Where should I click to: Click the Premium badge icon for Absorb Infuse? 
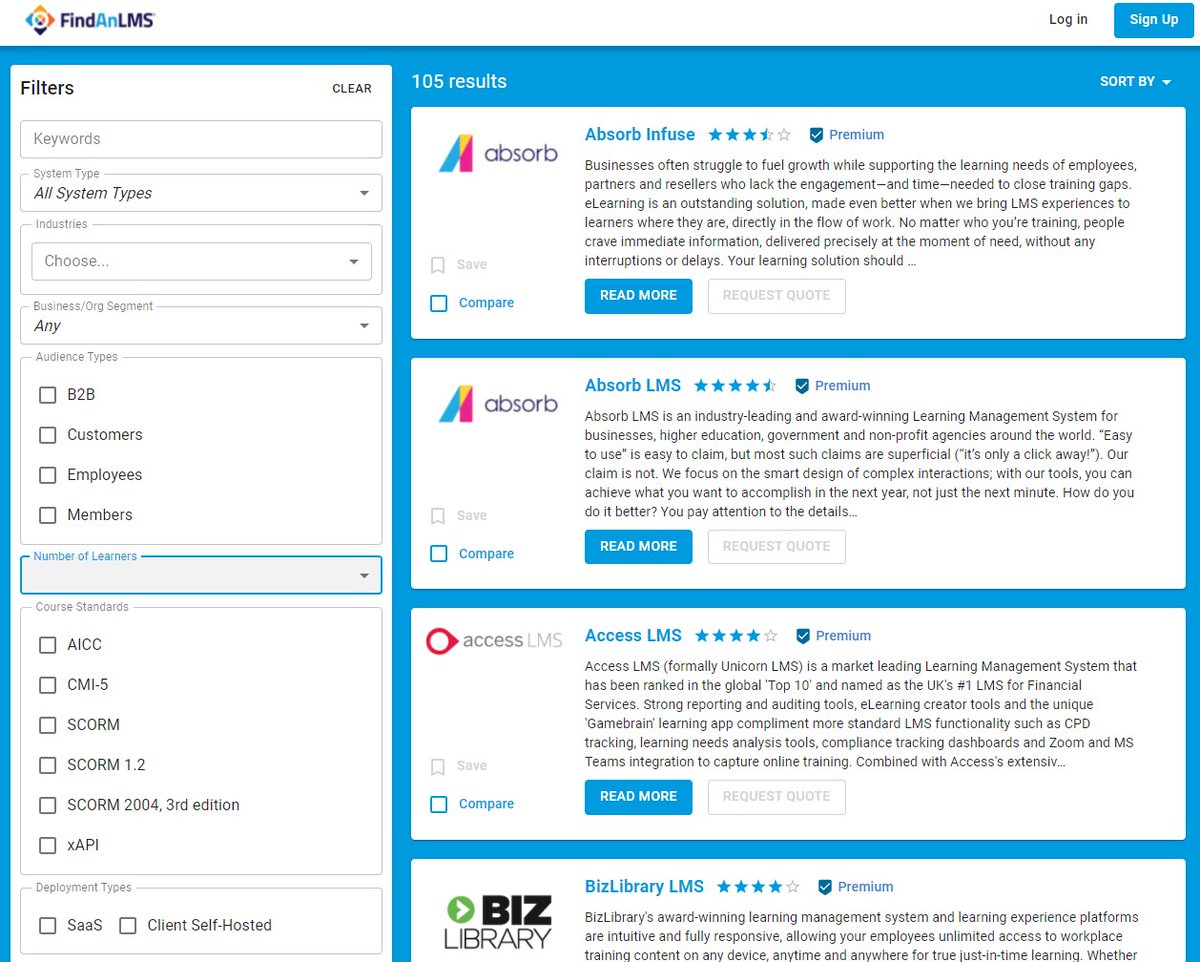click(x=816, y=135)
